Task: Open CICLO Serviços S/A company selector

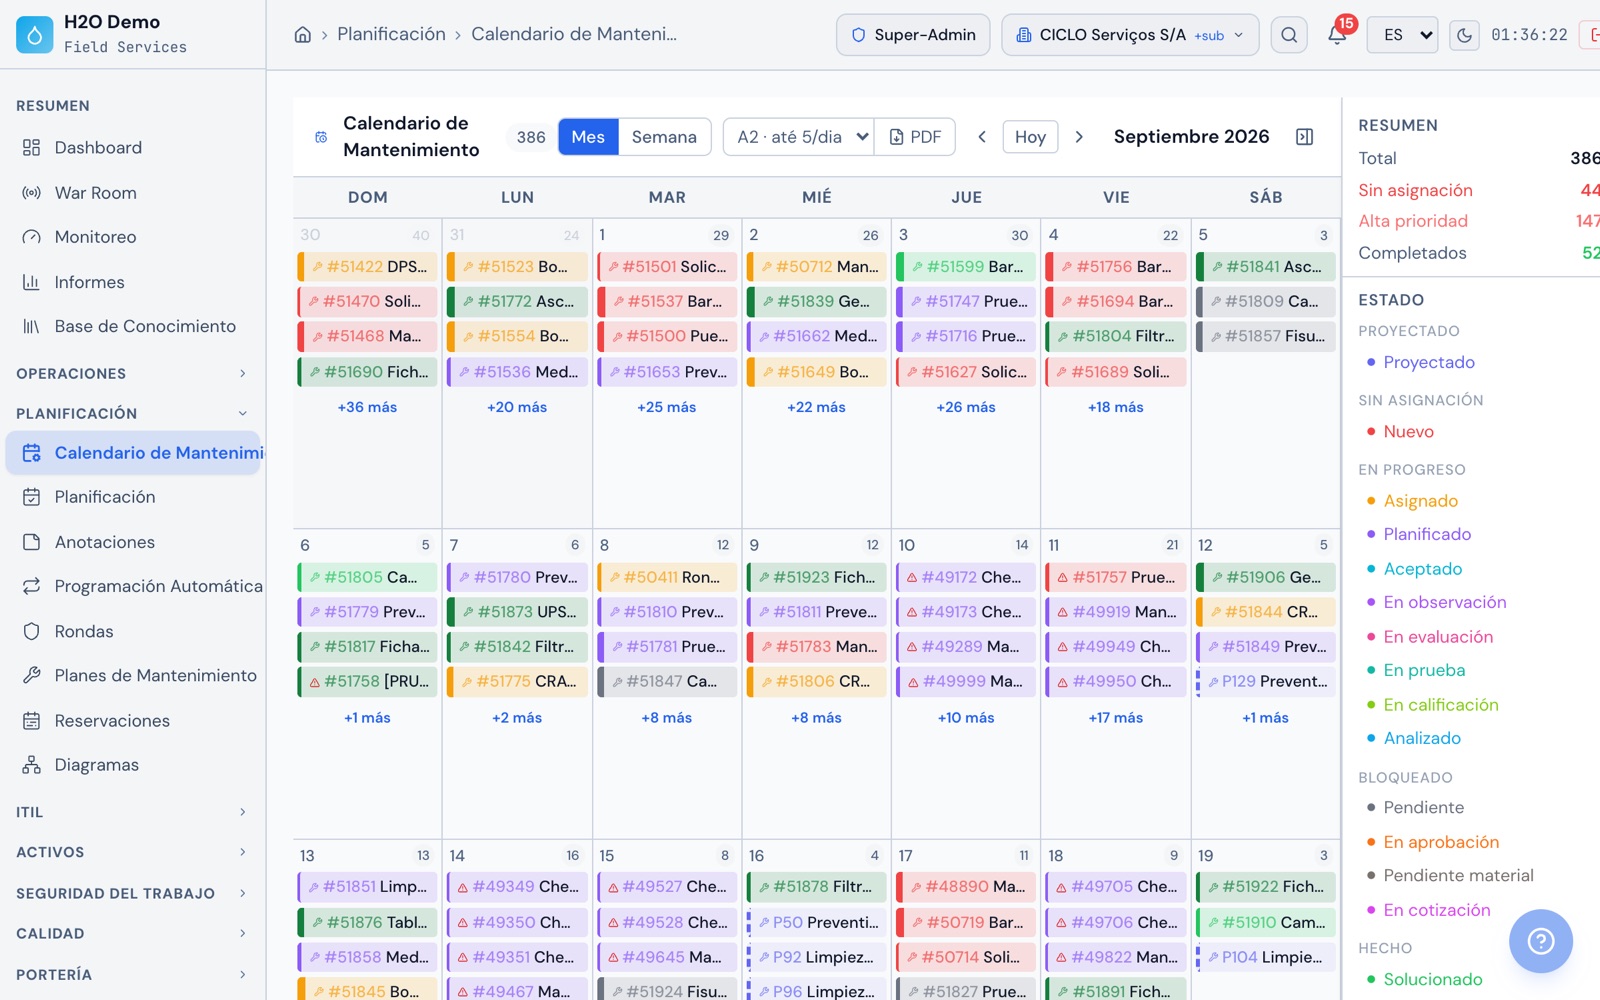Action: pyautogui.click(x=1130, y=35)
